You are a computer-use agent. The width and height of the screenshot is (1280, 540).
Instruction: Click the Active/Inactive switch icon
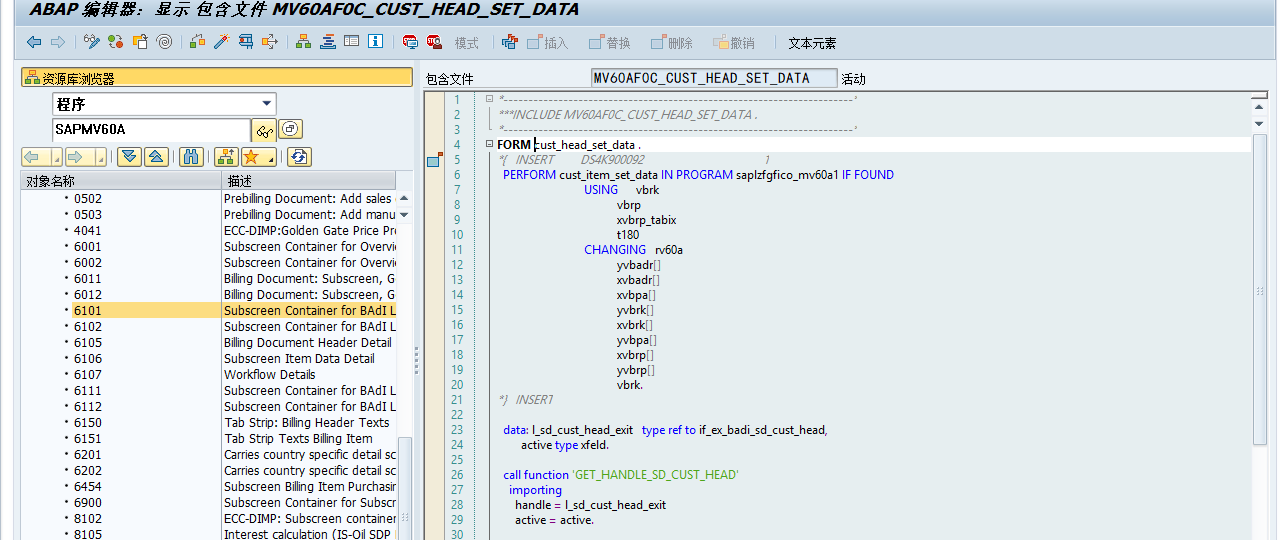(116, 42)
